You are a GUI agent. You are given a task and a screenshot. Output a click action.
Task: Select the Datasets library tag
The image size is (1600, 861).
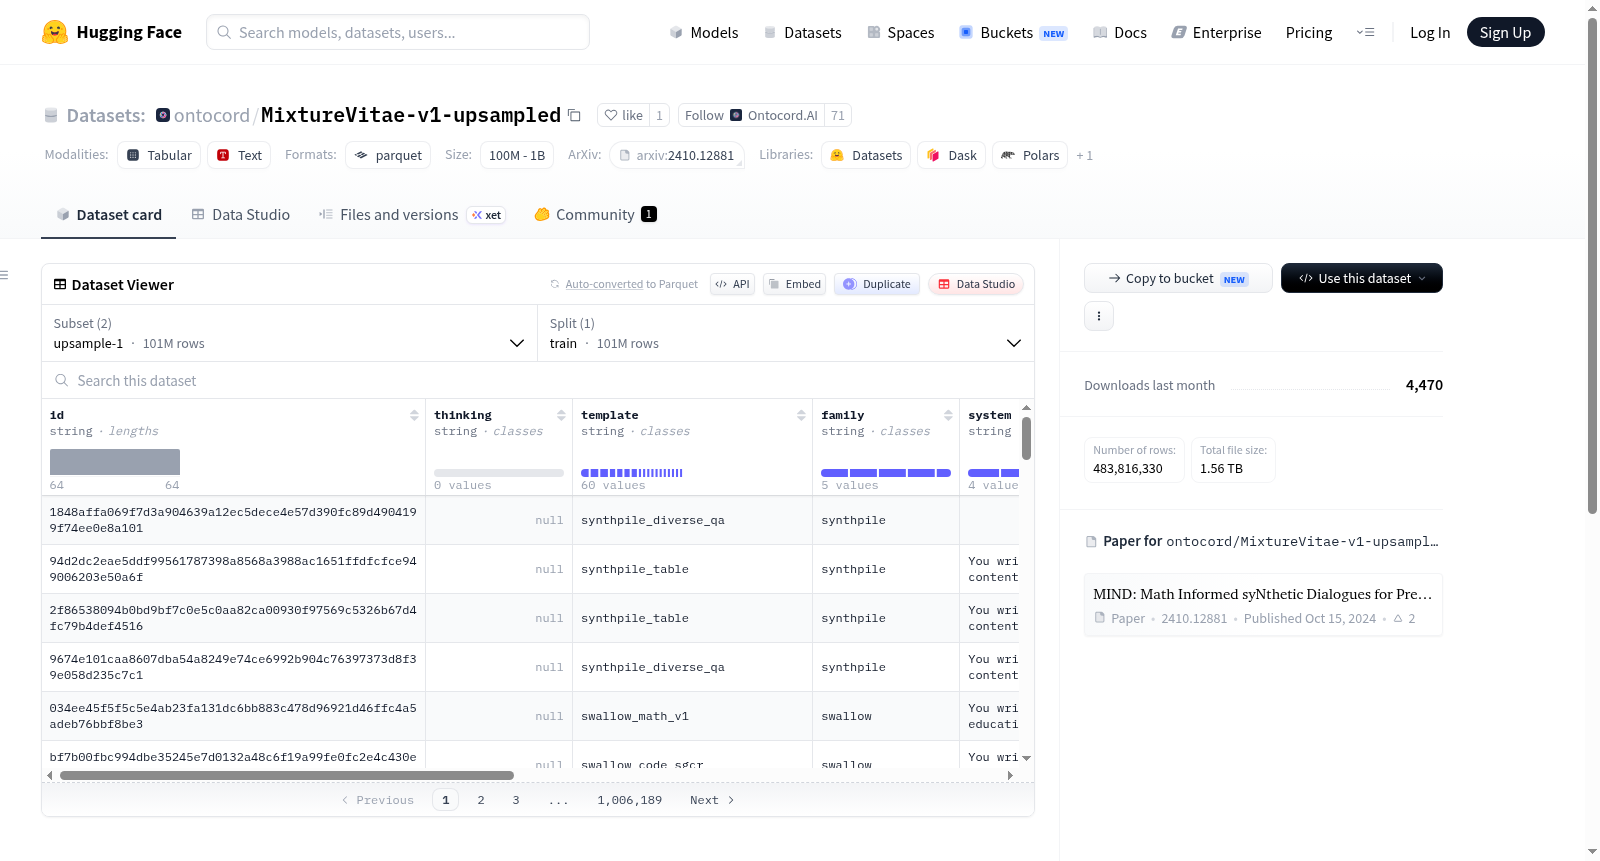(x=866, y=155)
